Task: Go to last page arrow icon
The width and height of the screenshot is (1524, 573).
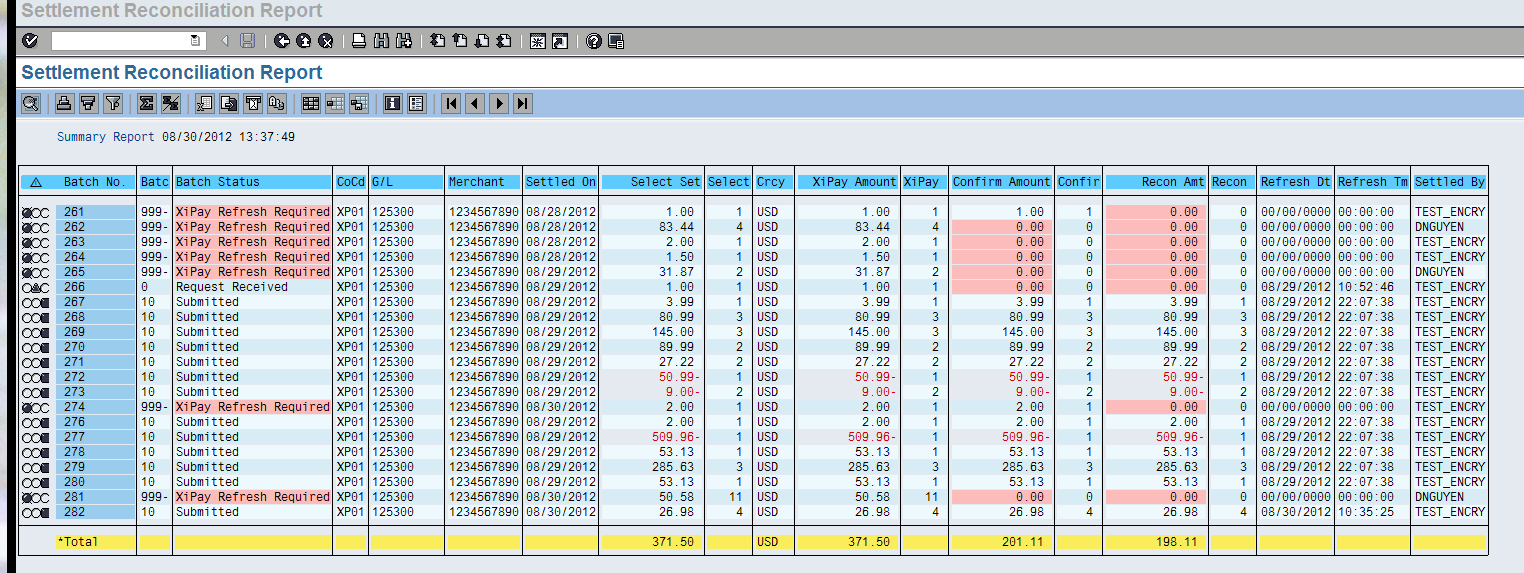Action: [x=523, y=103]
